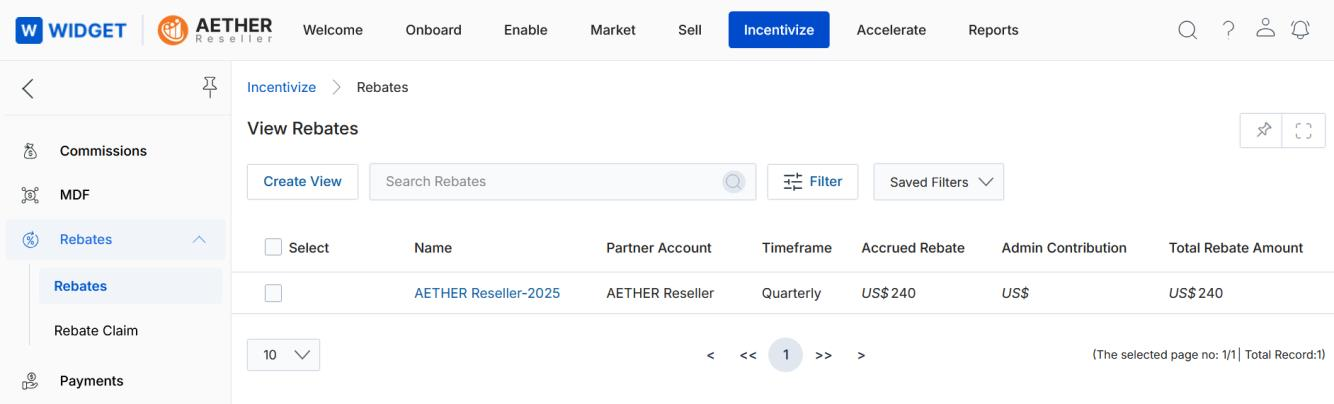The width and height of the screenshot is (1334, 404).
Task: Click the search magnifier icon in top bar
Action: (1187, 30)
